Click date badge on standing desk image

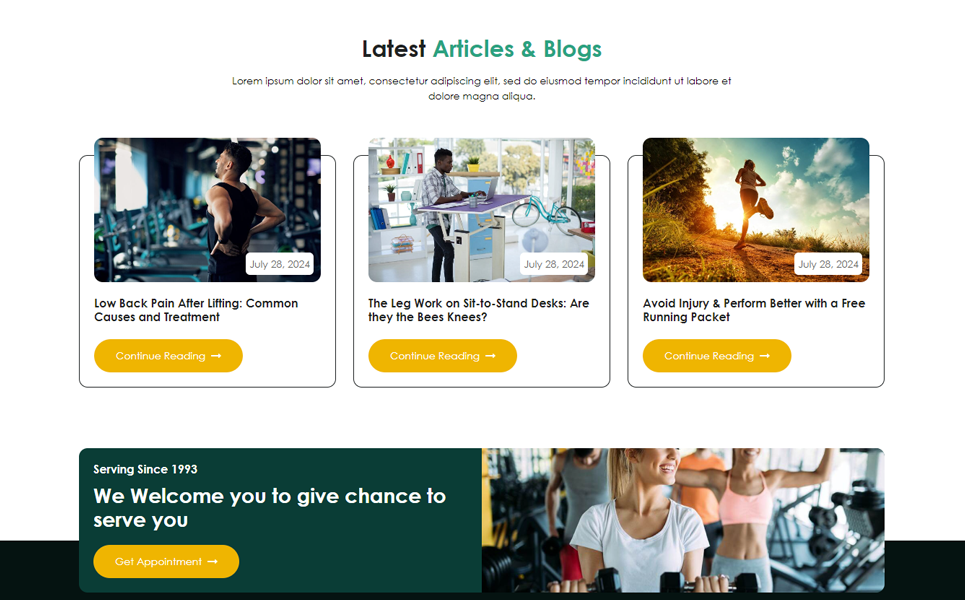[554, 264]
